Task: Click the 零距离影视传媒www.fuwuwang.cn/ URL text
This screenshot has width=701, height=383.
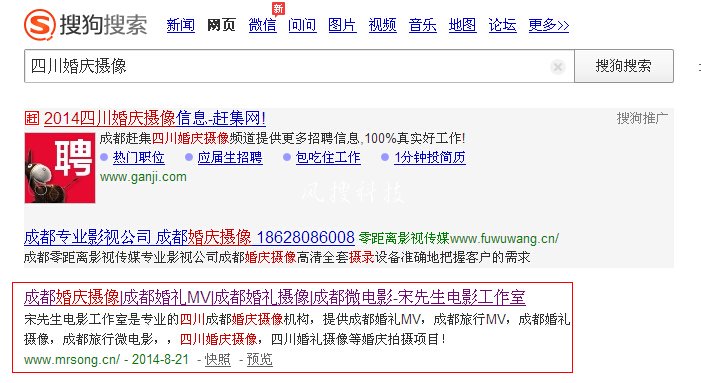Action: point(459,238)
